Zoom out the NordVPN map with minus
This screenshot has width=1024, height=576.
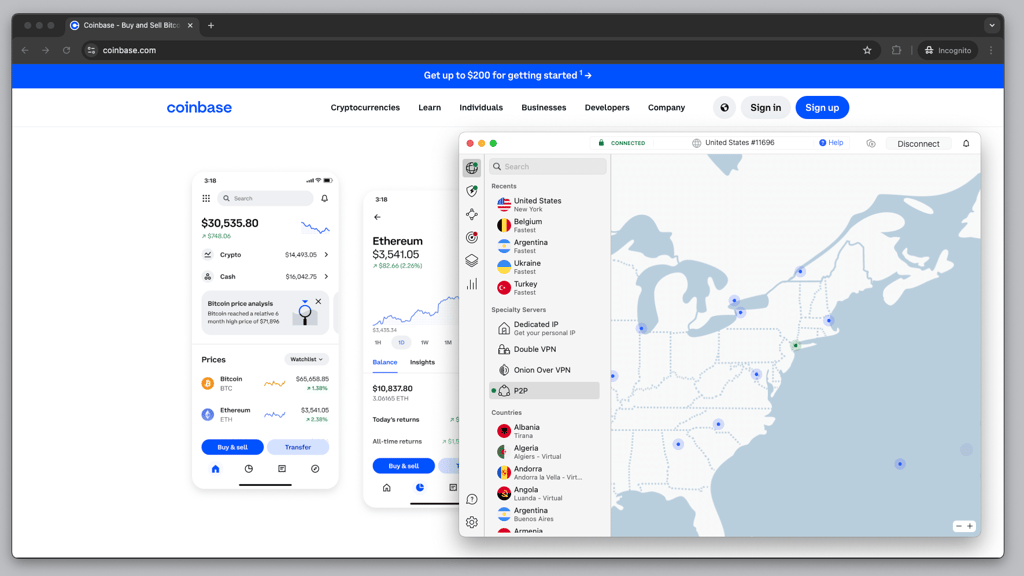click(959, 526)
